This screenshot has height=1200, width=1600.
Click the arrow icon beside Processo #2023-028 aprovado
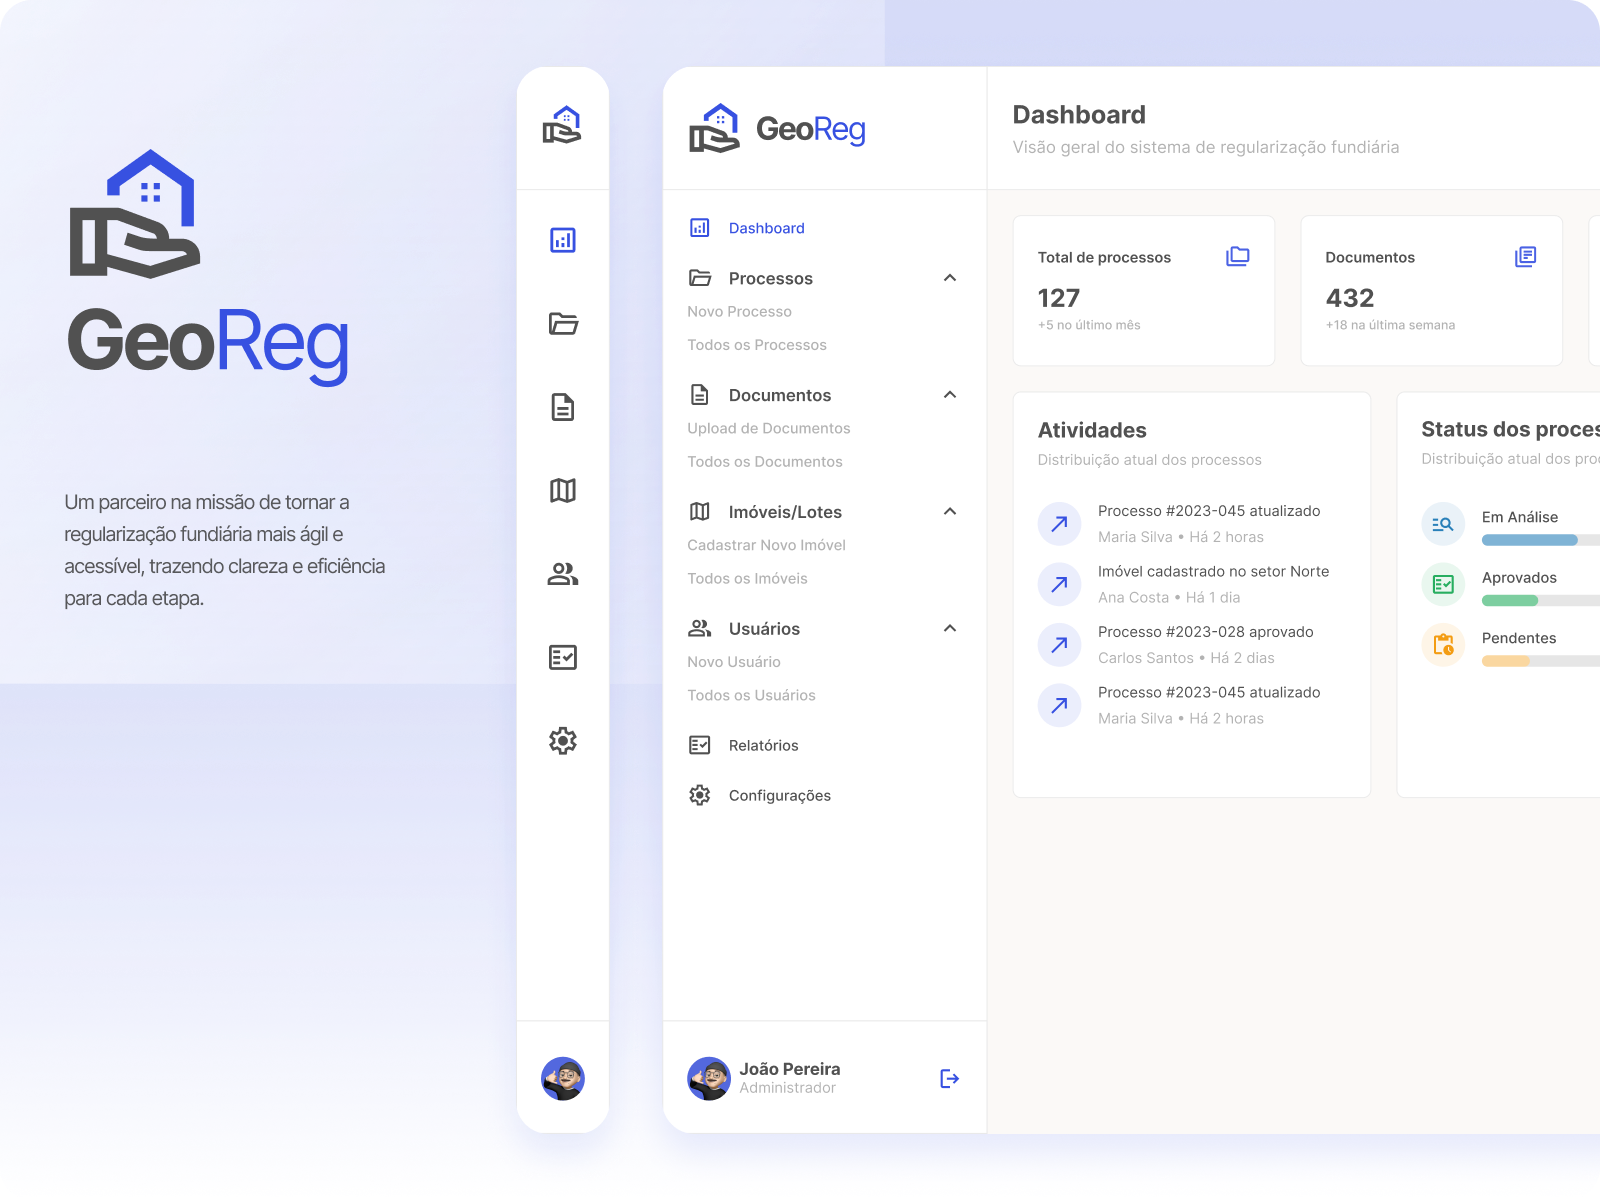pyautogui.click(x=1059, y=645)
